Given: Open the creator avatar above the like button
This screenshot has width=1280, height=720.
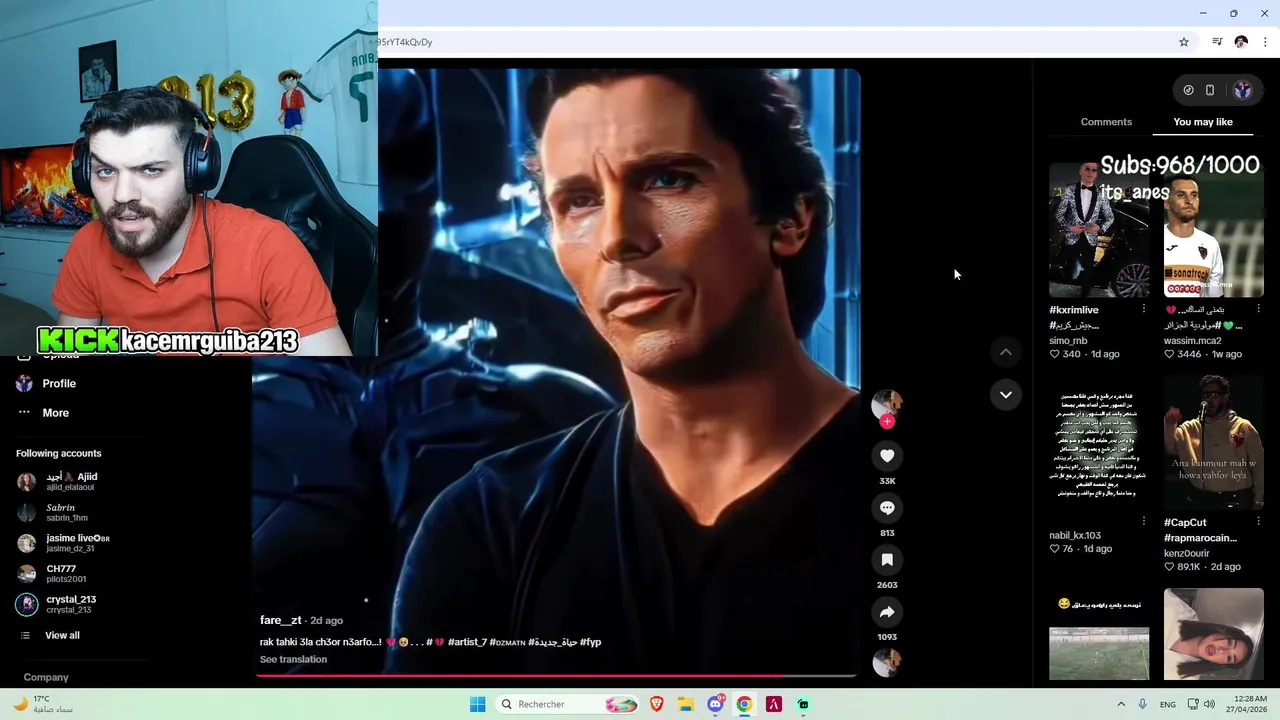Looking at the screenshot, I should [x=887, y=403].
